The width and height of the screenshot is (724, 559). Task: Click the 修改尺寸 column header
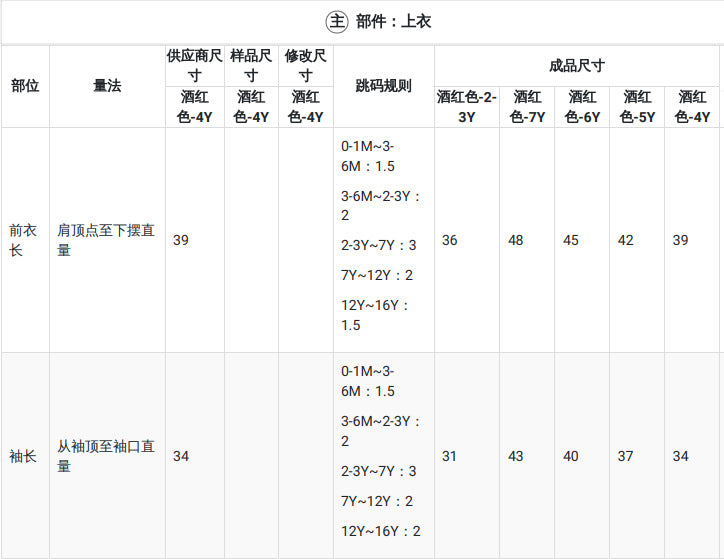pos(306,66)
